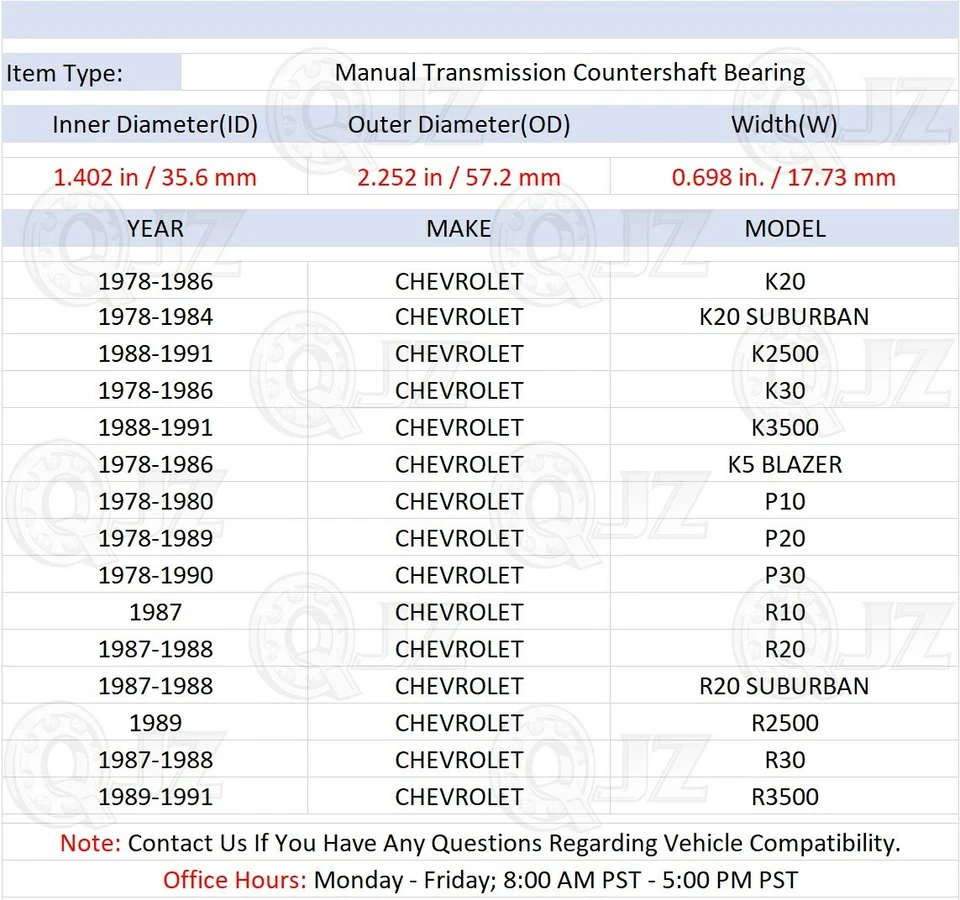Click the 1.402 in / 35.6 mm value
Viewport: 960px width, 900px height.
[155, 177]
